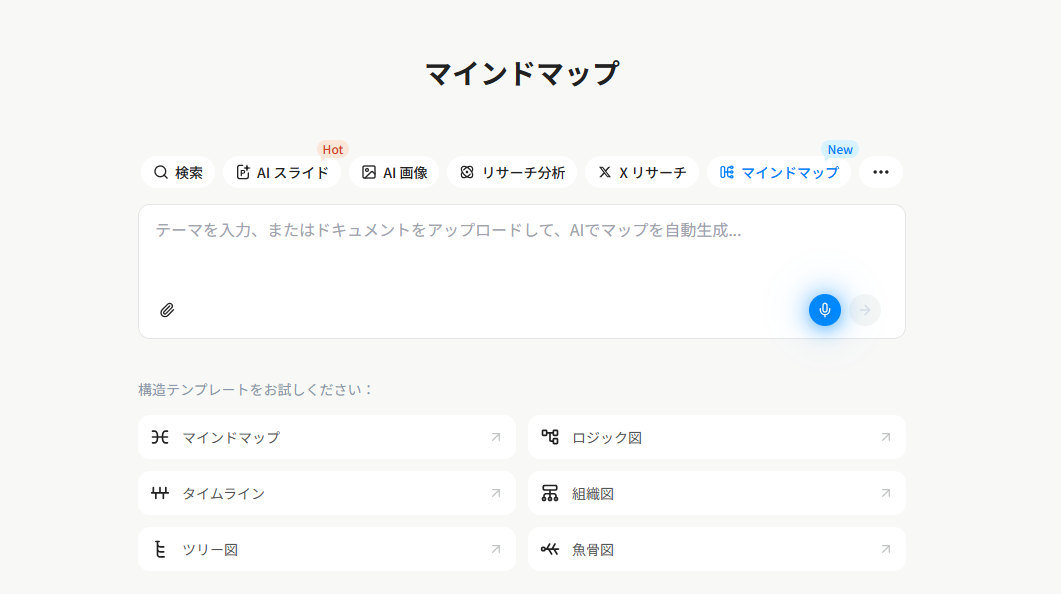Screen dimensions: 1061x594
Task: Select the リサーチ分析 tab
Action: 512,172
